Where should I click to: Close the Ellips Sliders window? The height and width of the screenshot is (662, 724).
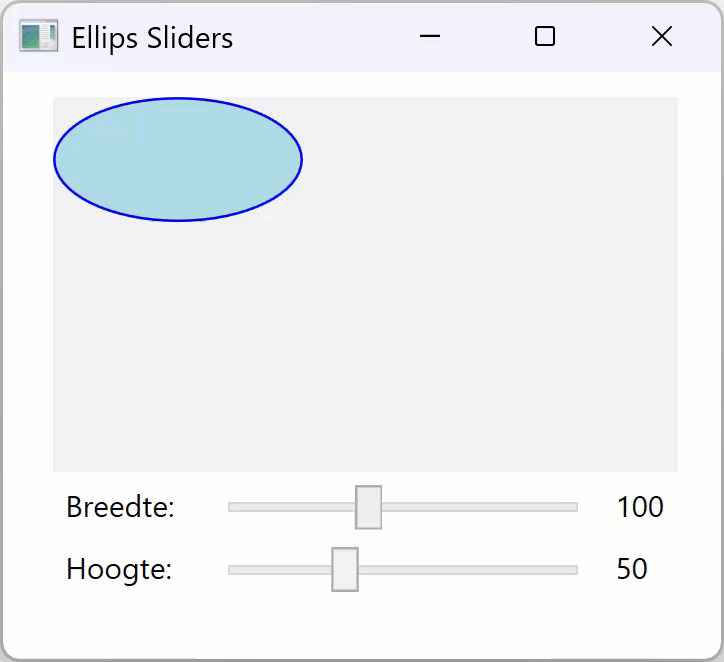coord(661,37)
